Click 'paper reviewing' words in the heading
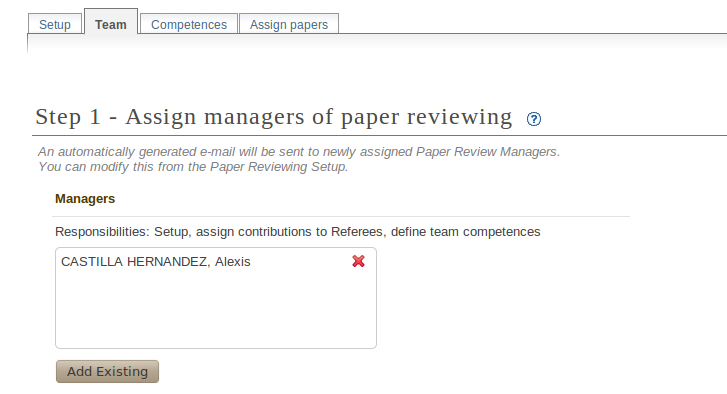The image size is (727, 394). 427,116
